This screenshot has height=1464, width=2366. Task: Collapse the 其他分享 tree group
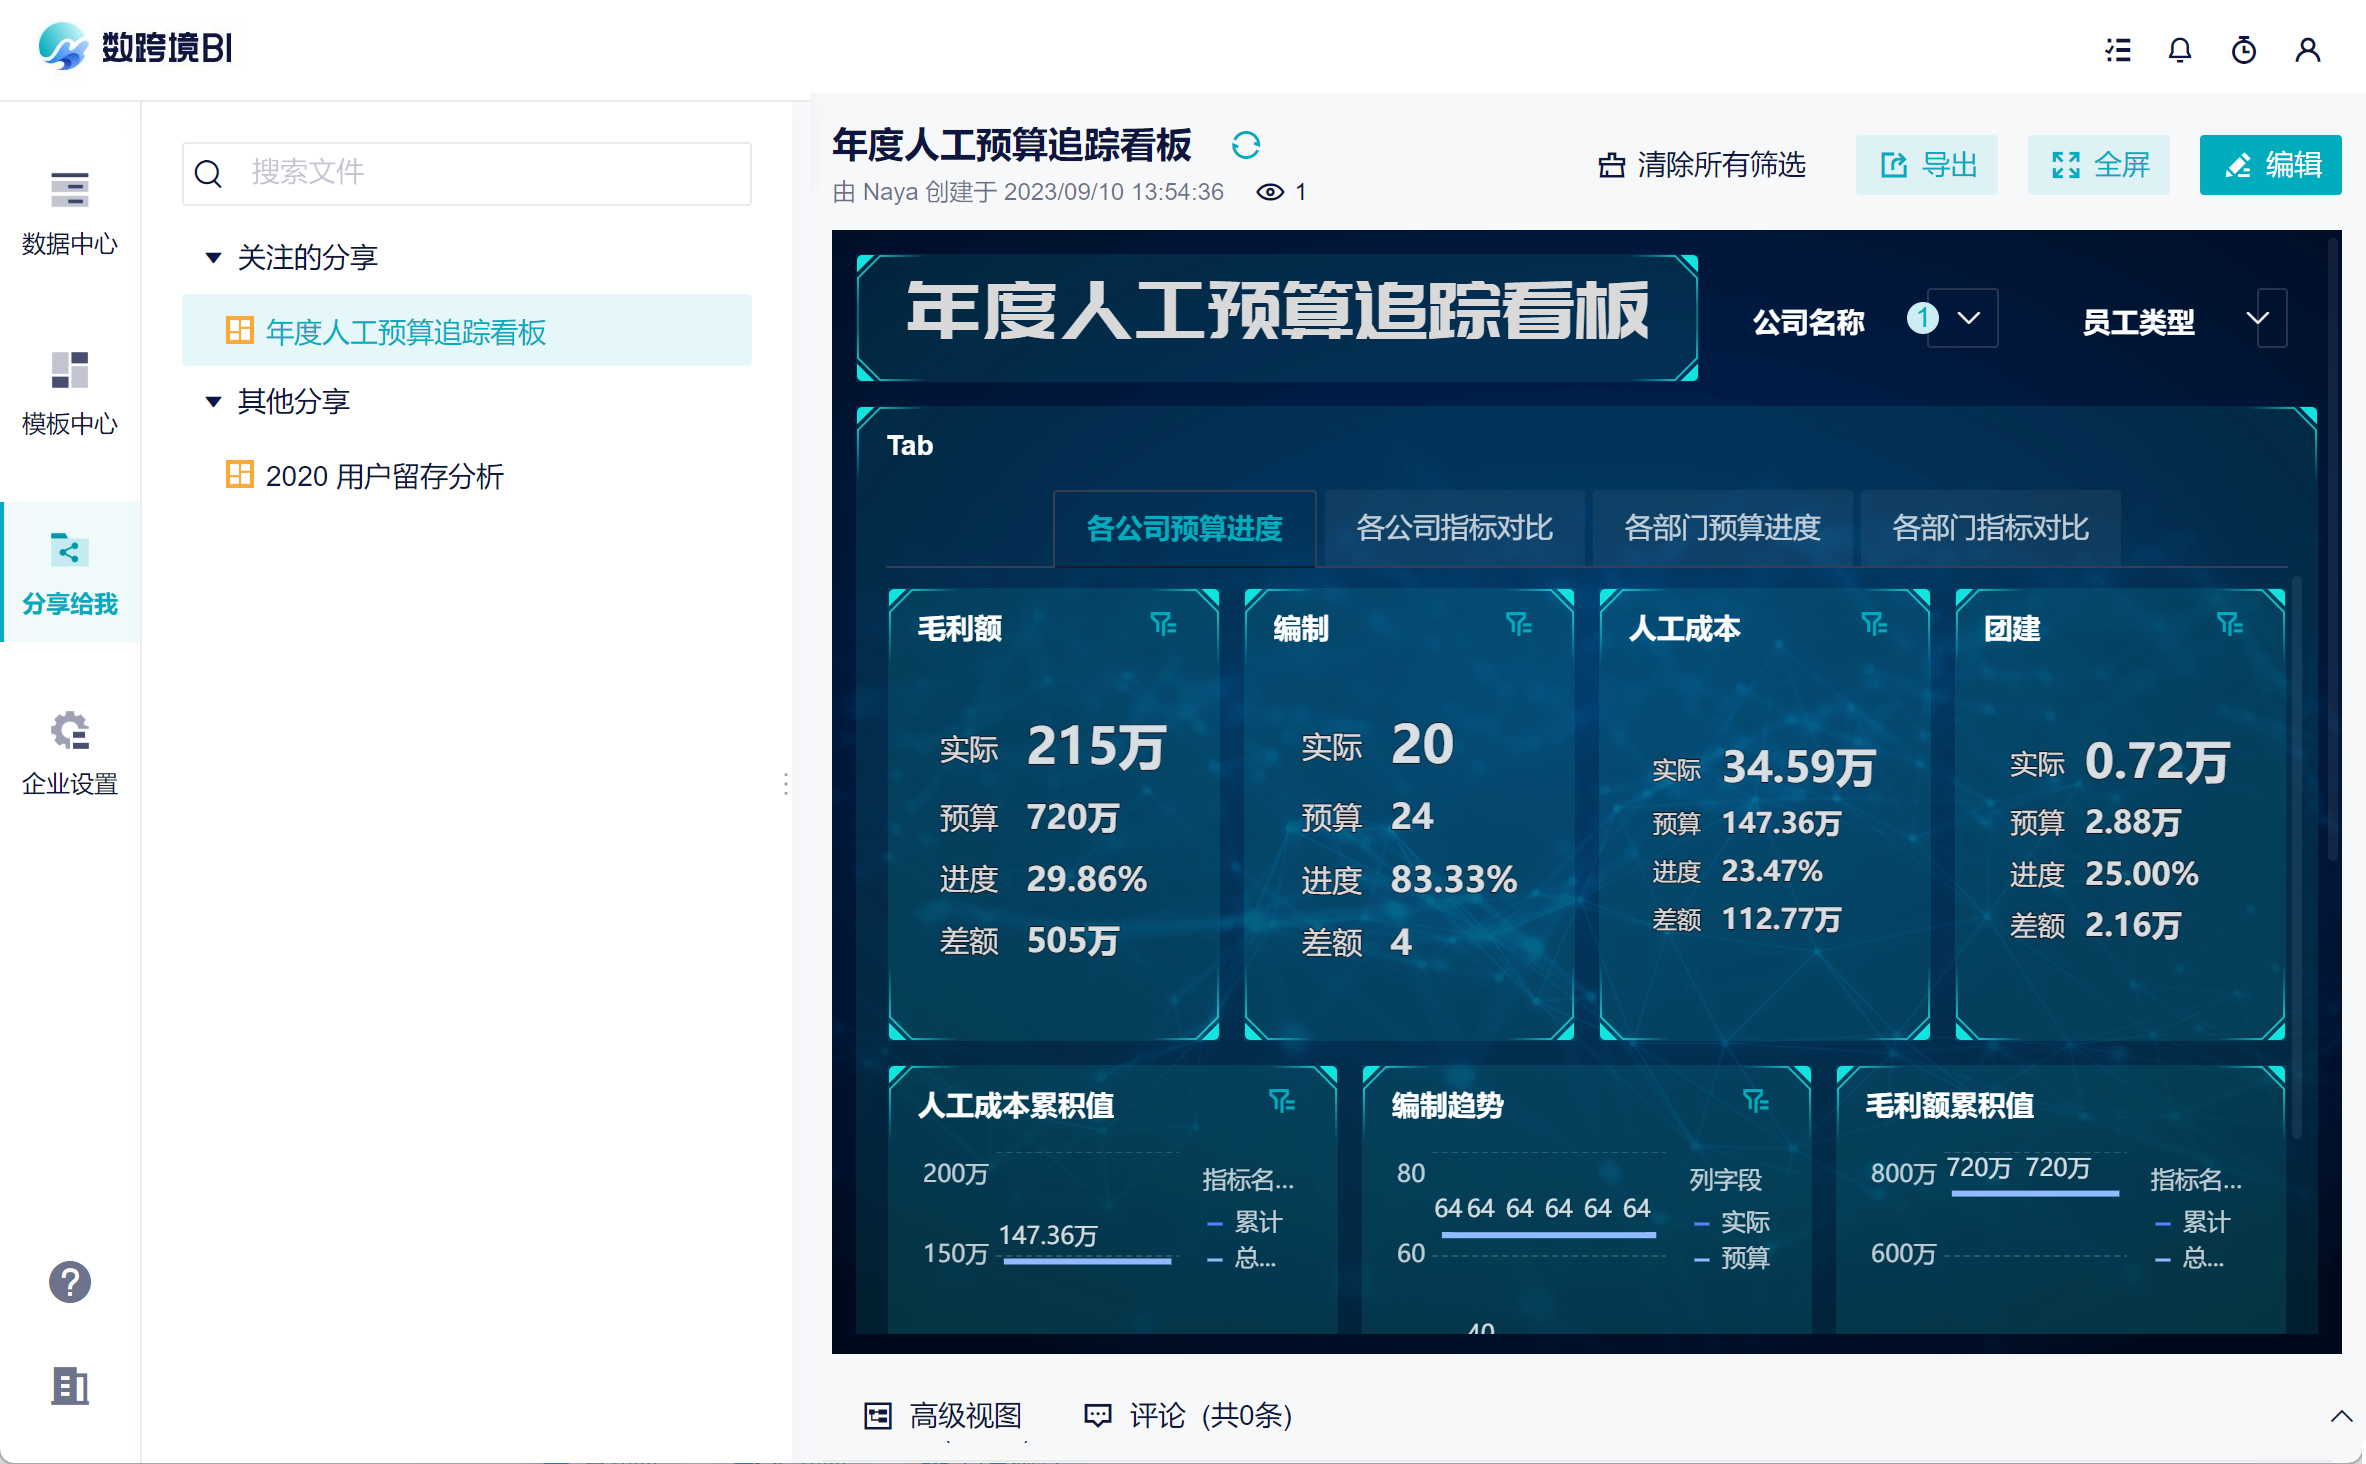coord(213,402)
